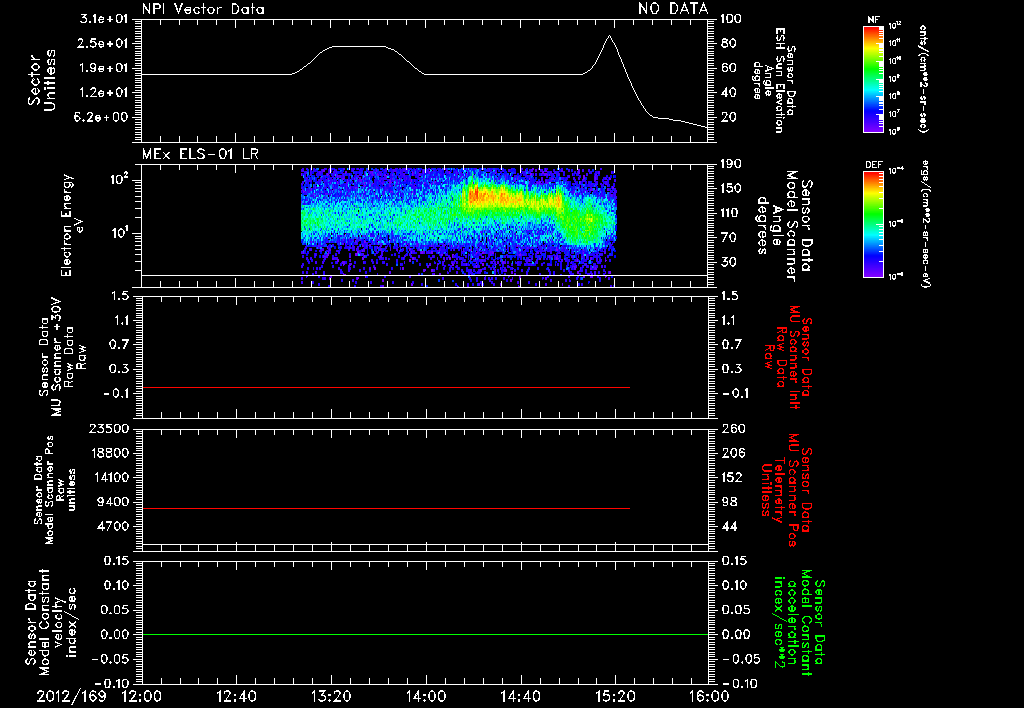Screen dimensions: 1024x708
Task: Click the 'Model Scanner Pos Raw' axis title
Action: pos(55,490)
